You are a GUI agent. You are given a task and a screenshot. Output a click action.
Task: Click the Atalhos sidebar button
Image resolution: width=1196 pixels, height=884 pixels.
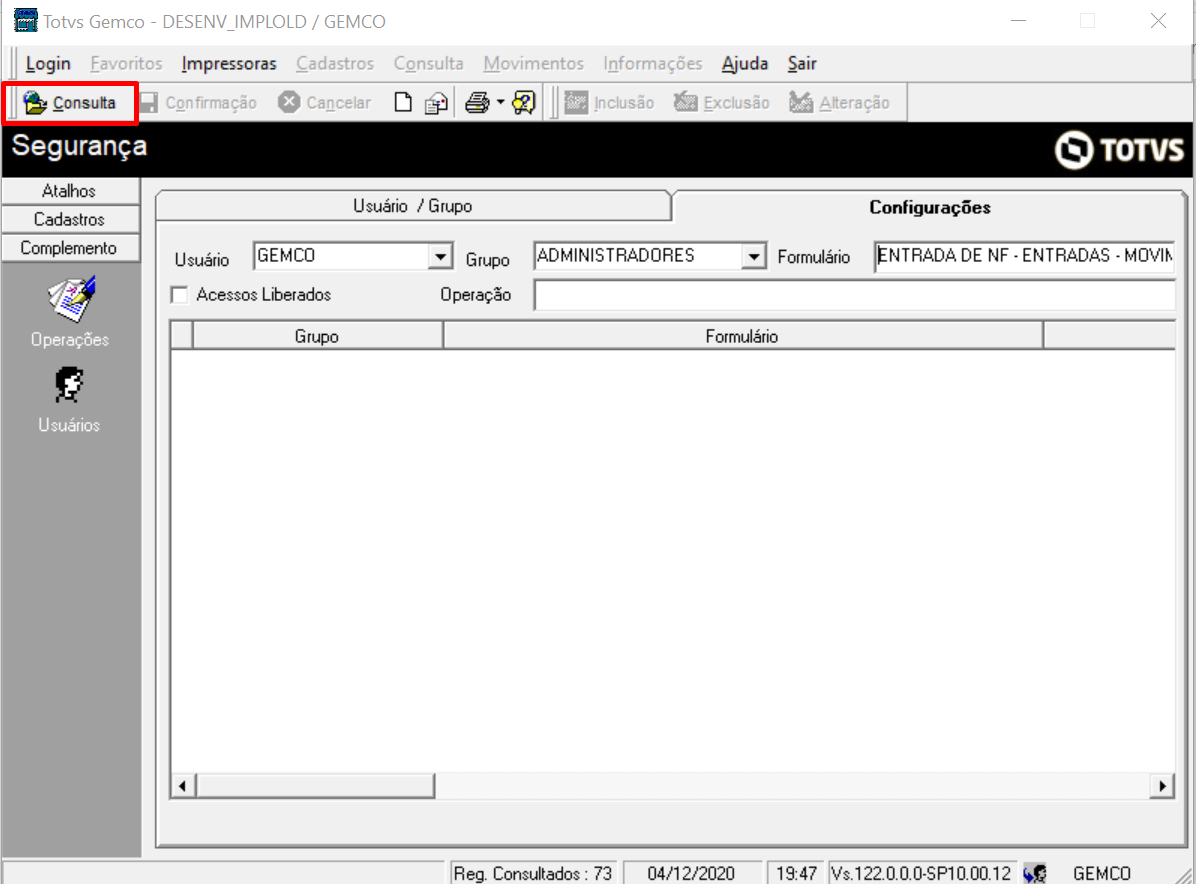point(70,191)
